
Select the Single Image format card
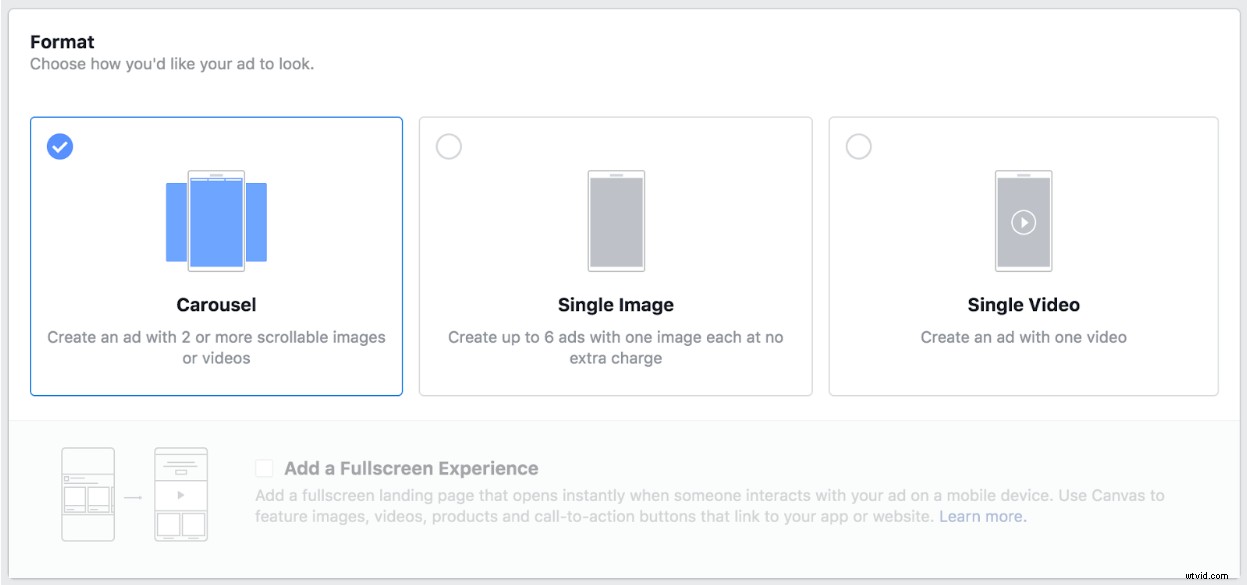click(x=617, y=255)
